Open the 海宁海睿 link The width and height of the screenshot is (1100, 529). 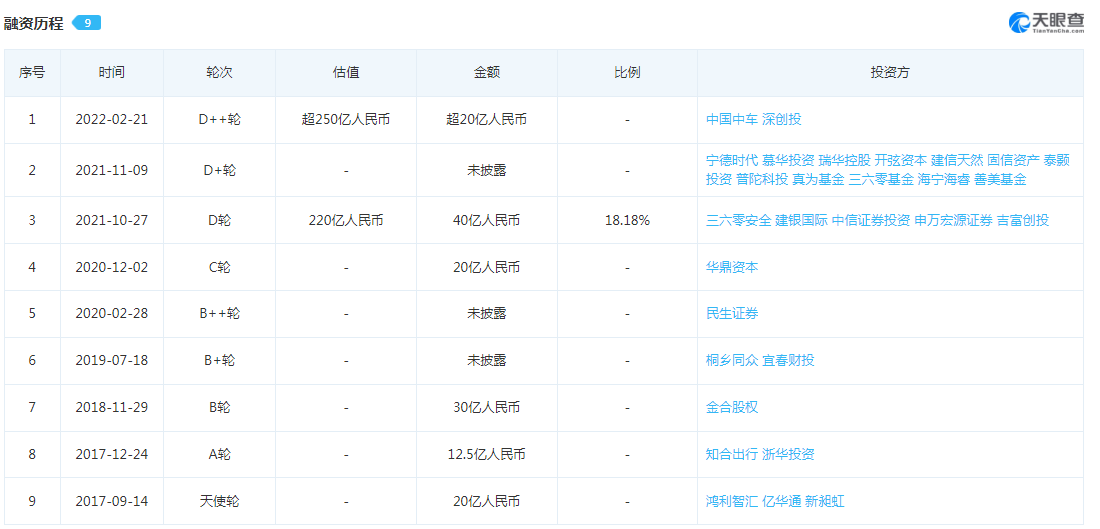pos(944,180)
